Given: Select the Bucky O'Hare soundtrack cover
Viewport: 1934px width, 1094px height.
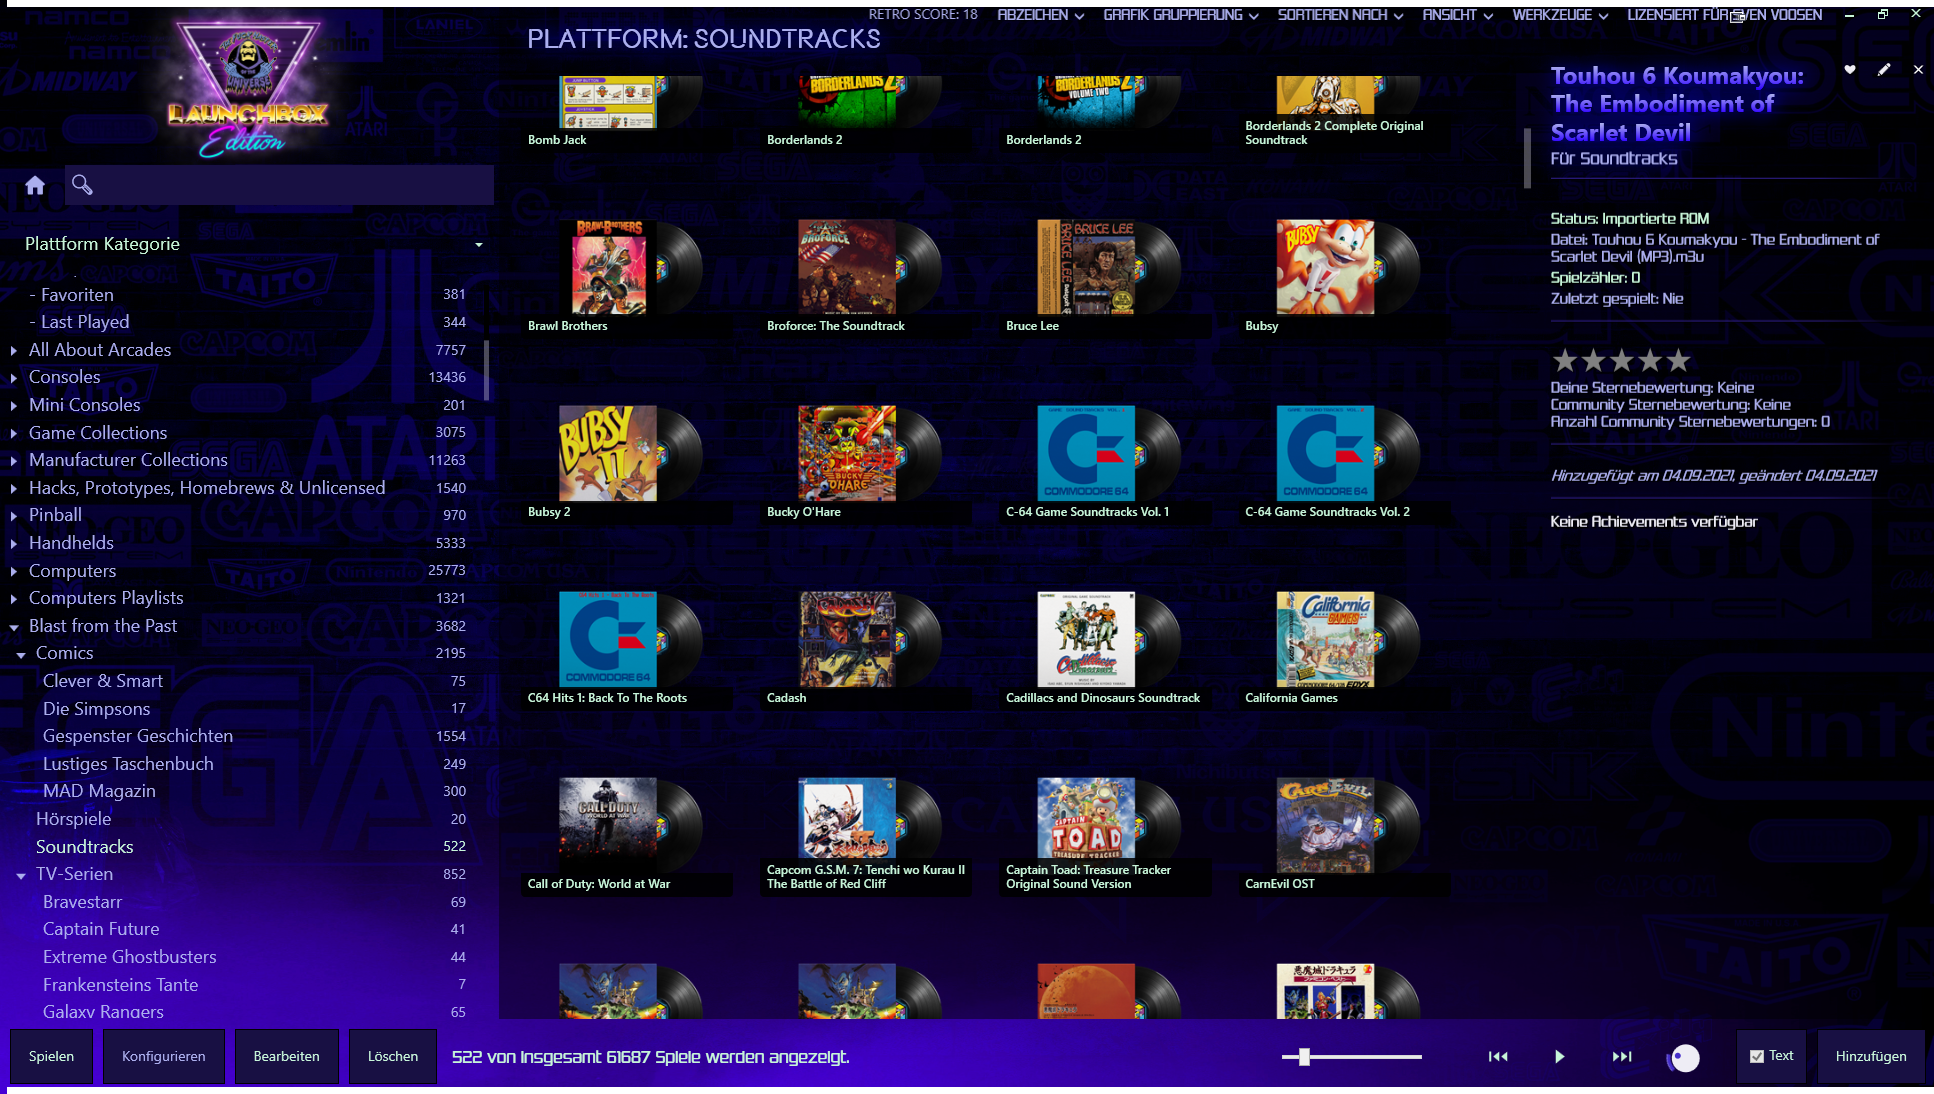Looking at the screenshot, I should point(847,453).
